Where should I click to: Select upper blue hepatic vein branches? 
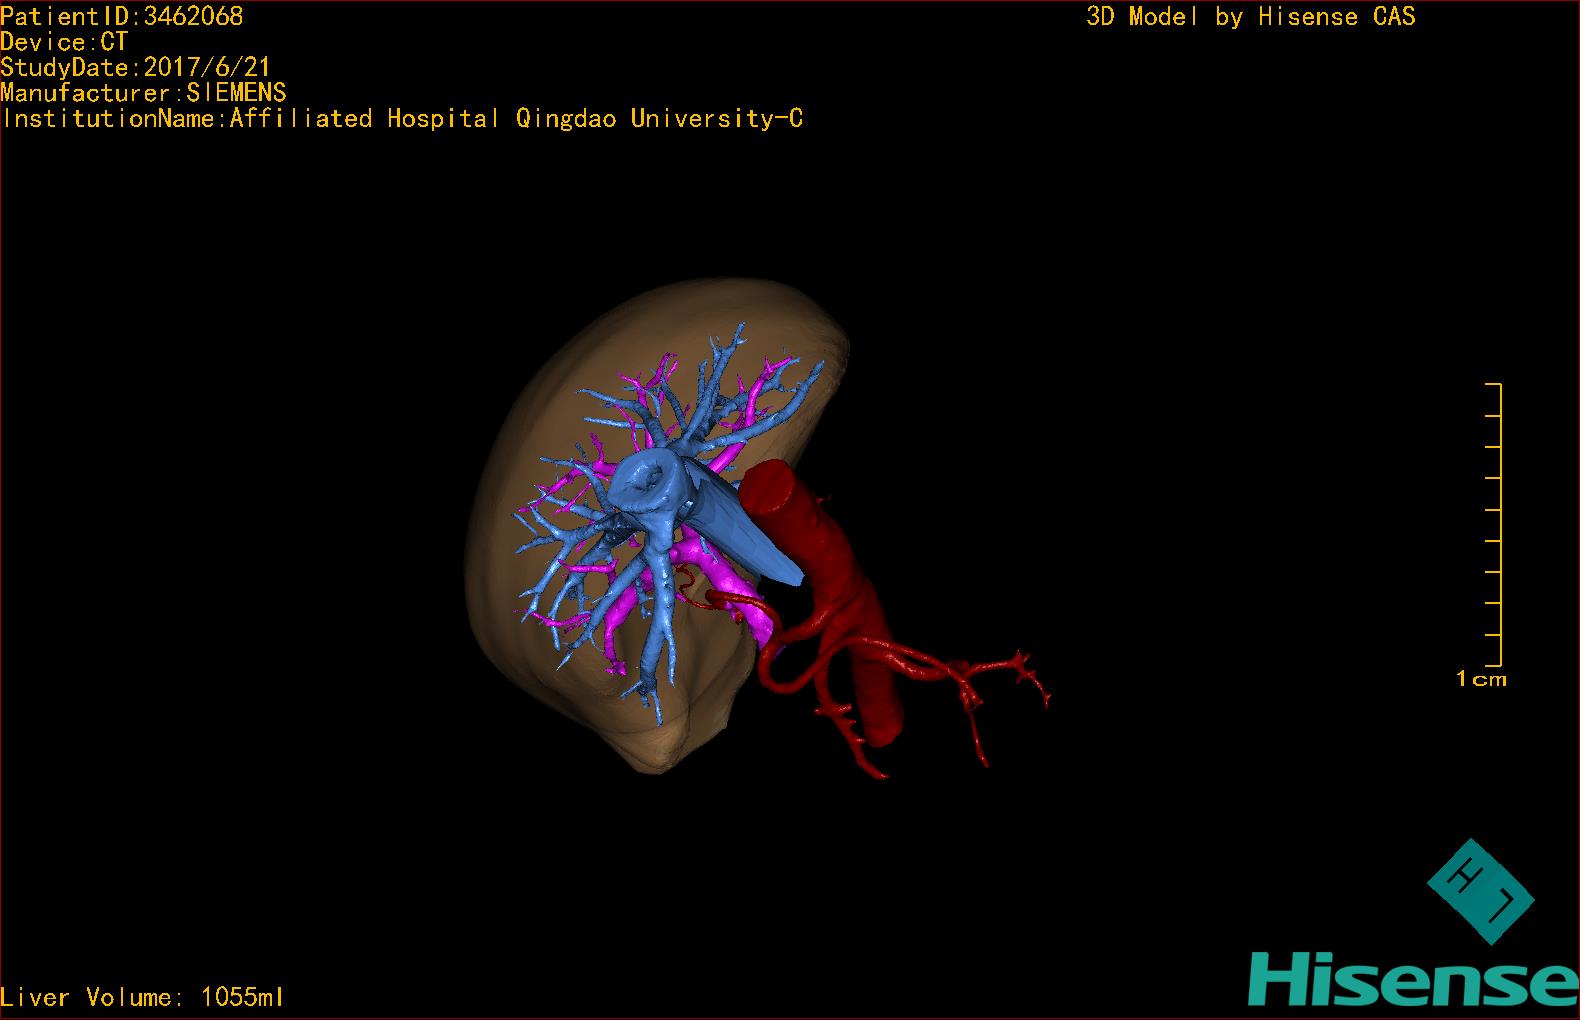pos(725,375)
